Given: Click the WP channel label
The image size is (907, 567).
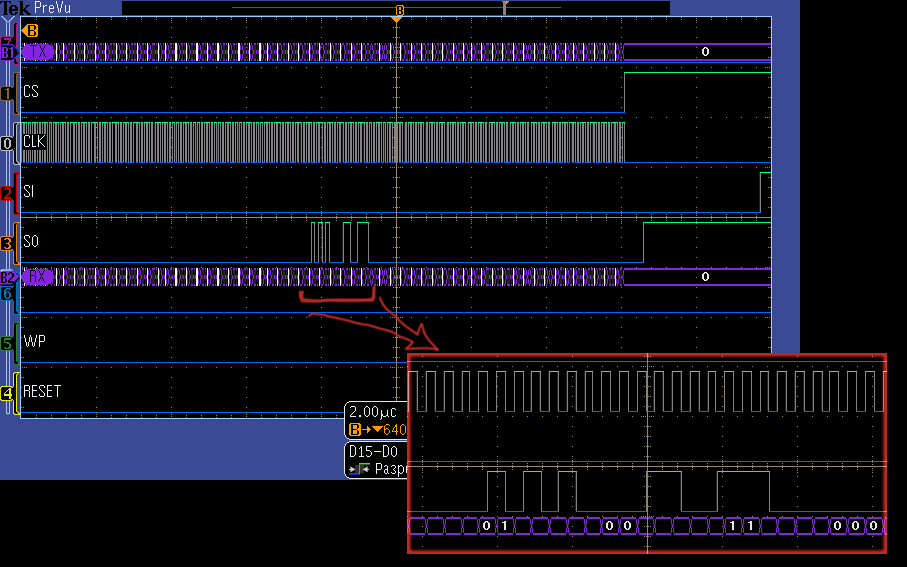Looking at the screenshot, I should point(34,341).
